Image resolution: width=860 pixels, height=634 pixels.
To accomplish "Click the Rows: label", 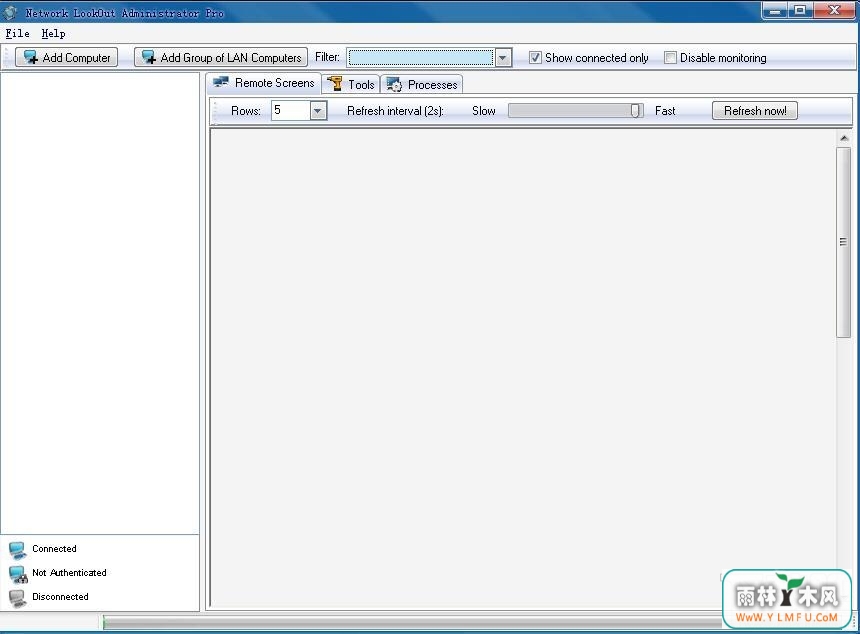I will (x=246, y=111).
